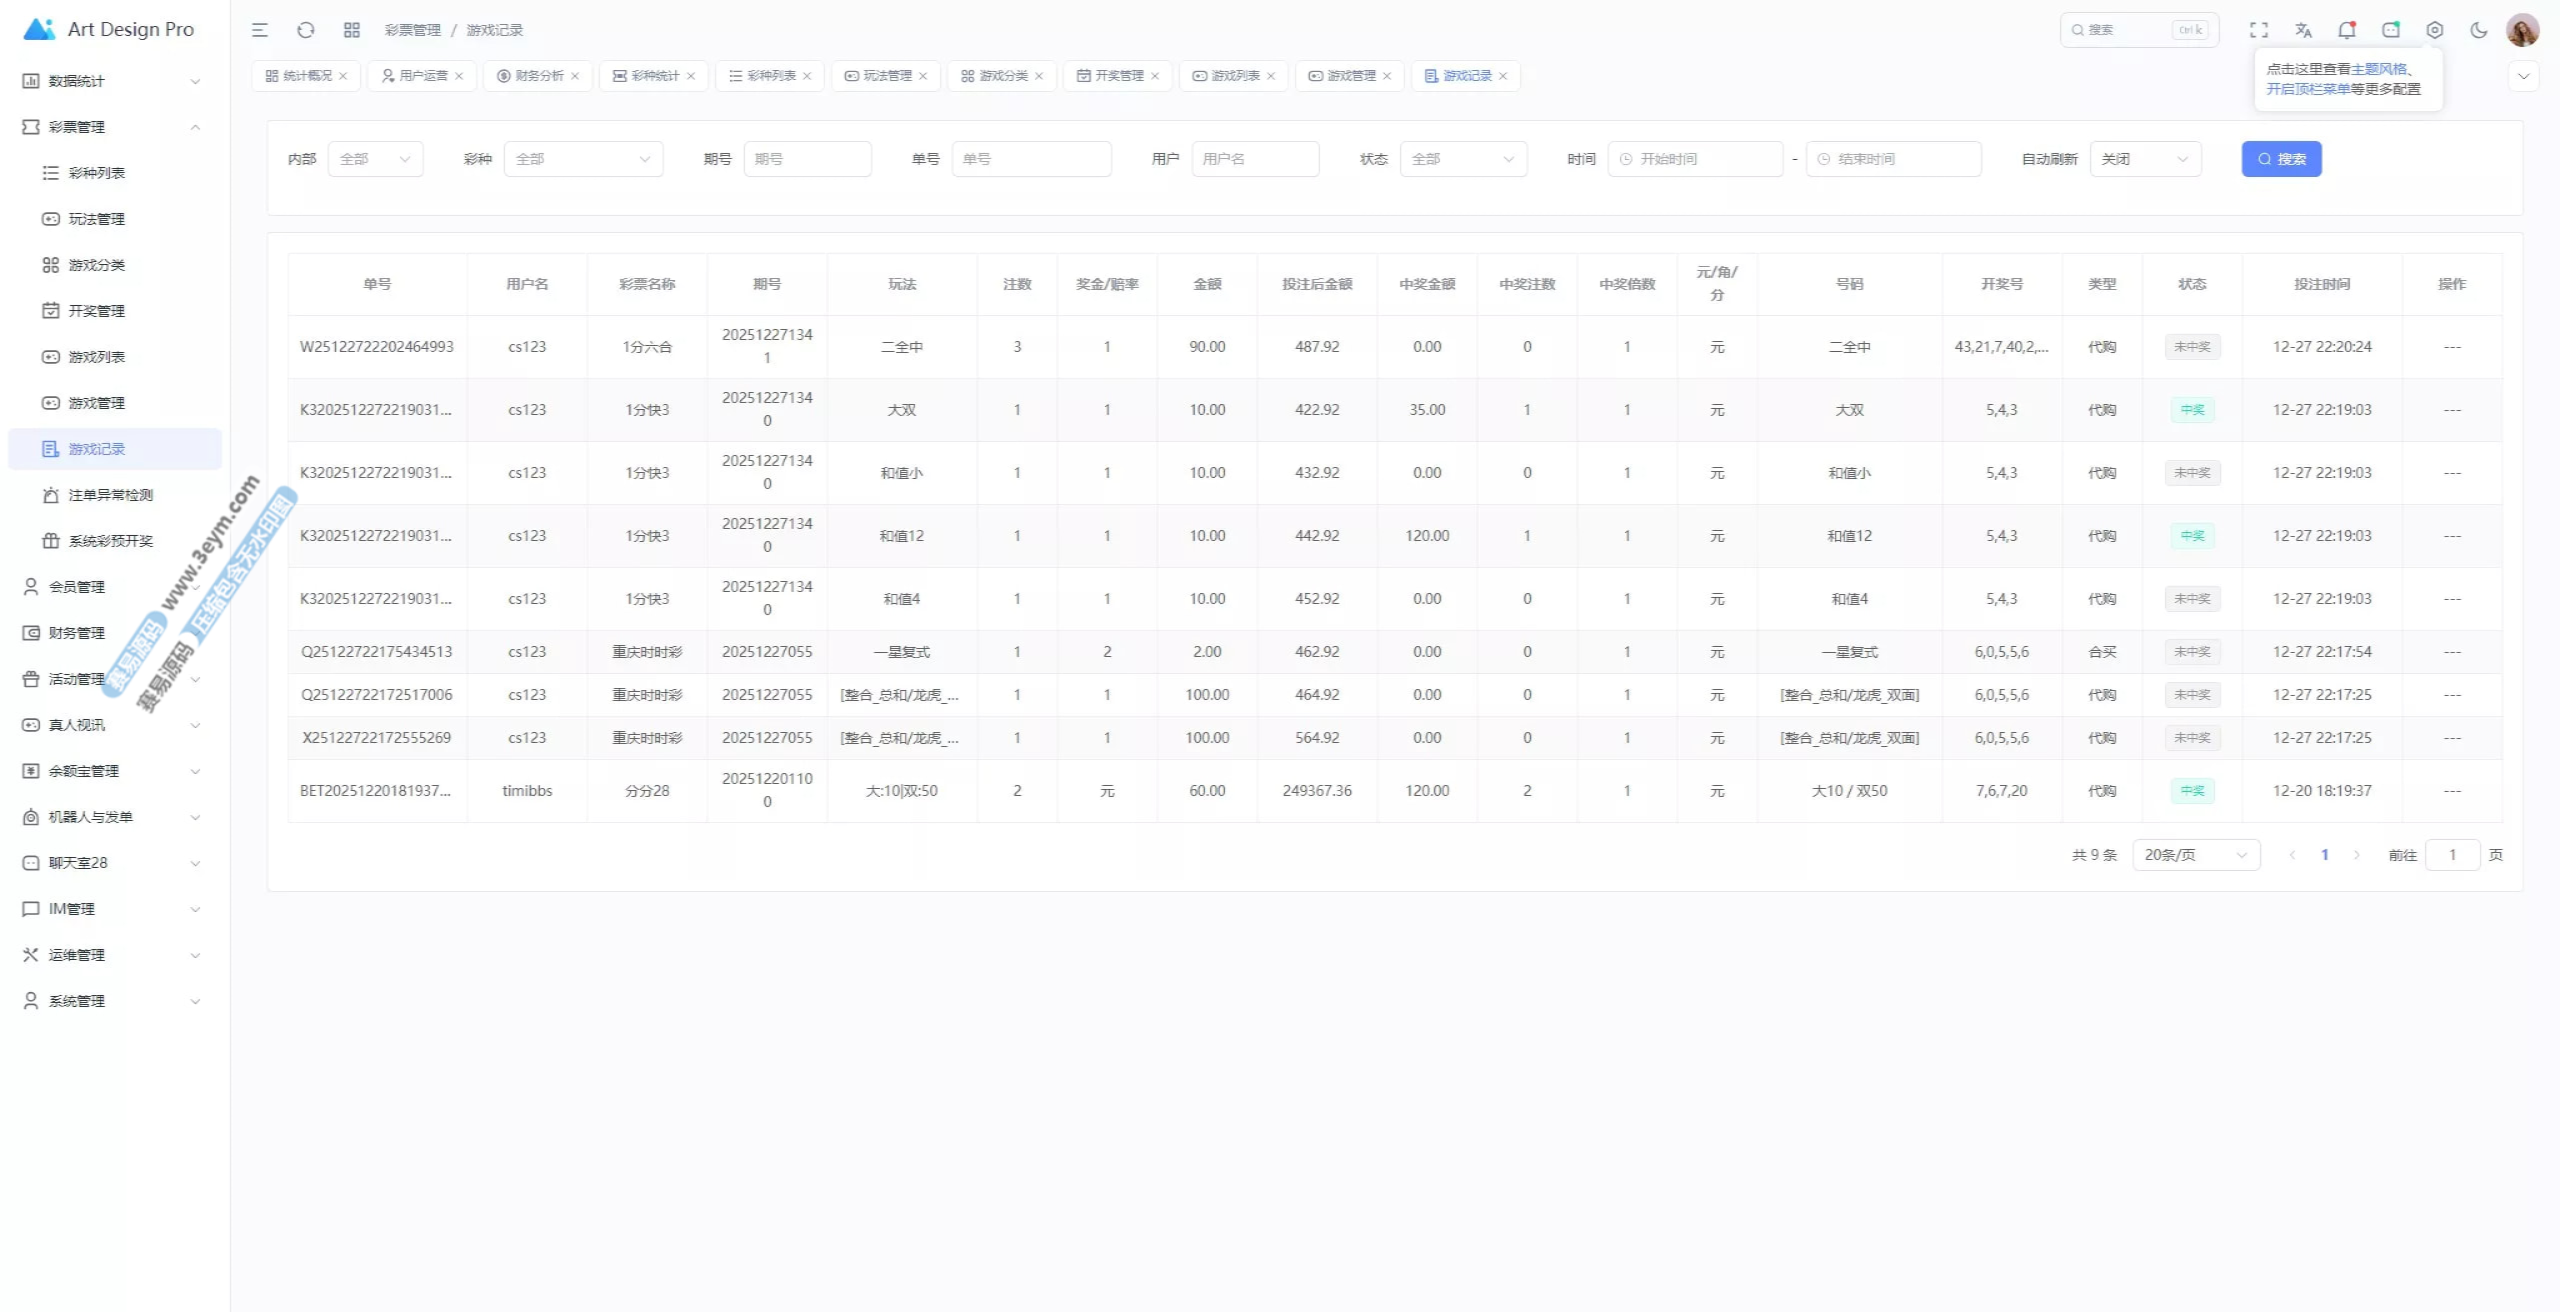Open the 状态 filter dropdown
2560x1312 pixels.
pyautogui.click(x=1463, y=159)
